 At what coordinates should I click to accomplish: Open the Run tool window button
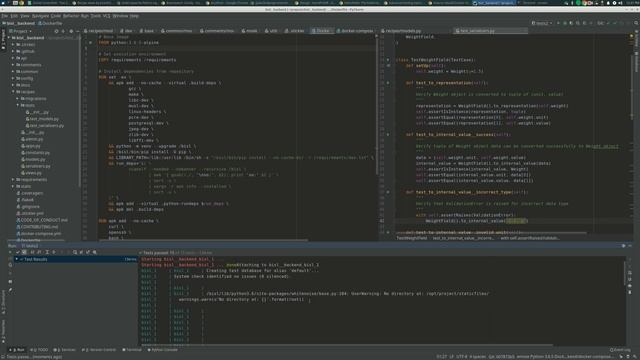click(x=17, y=350)
